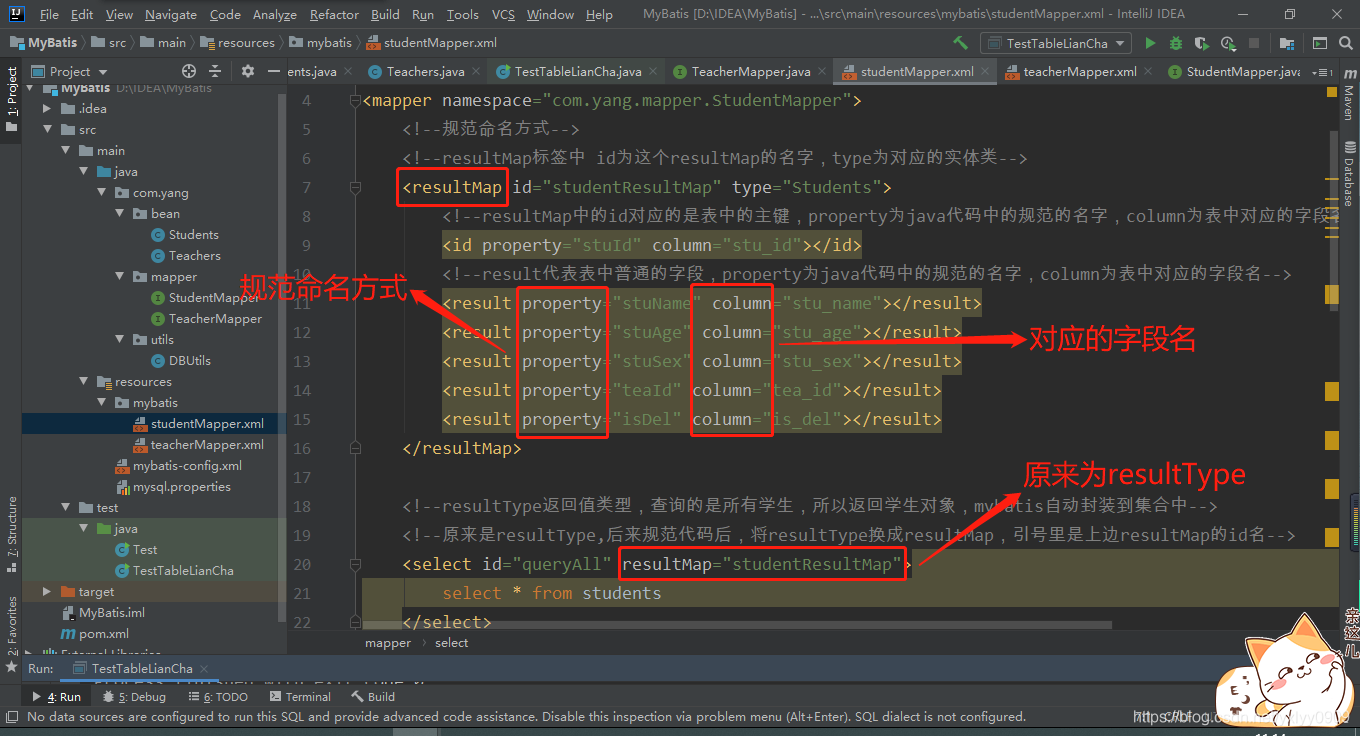Open the Structure side tool button
1360x736 pixels.
pos(12,533)
